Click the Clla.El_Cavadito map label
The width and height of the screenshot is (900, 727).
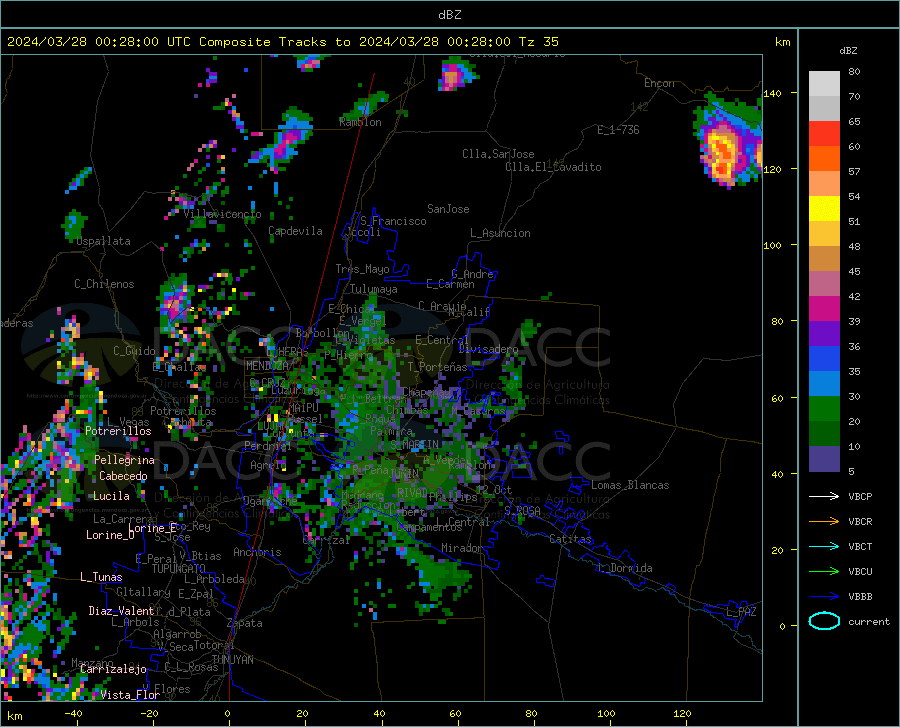pos(553,167)
